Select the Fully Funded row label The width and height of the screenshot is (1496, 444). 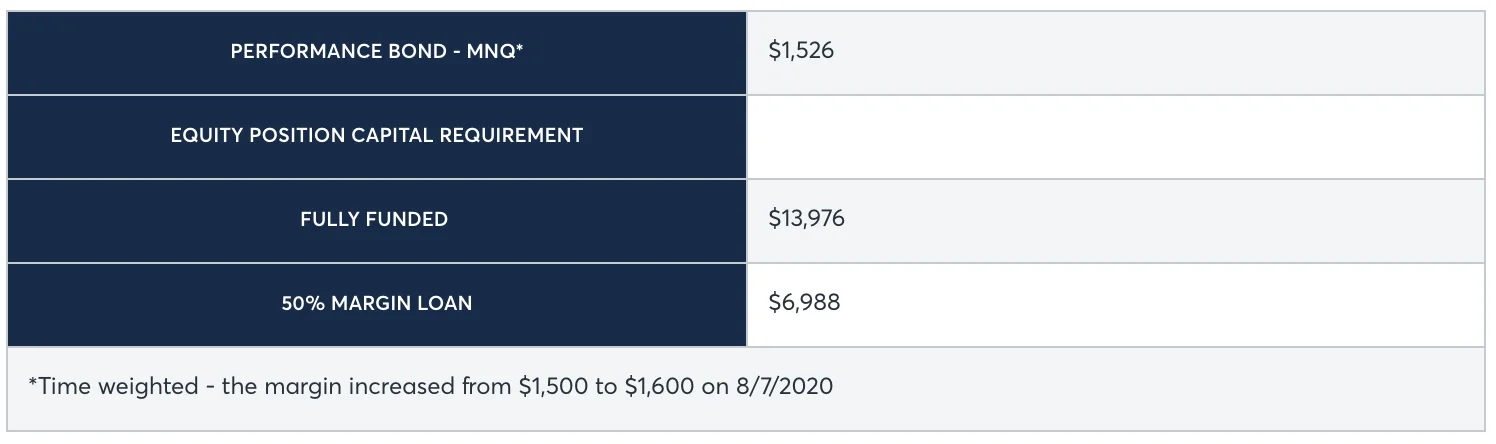(x=374, y=220)
